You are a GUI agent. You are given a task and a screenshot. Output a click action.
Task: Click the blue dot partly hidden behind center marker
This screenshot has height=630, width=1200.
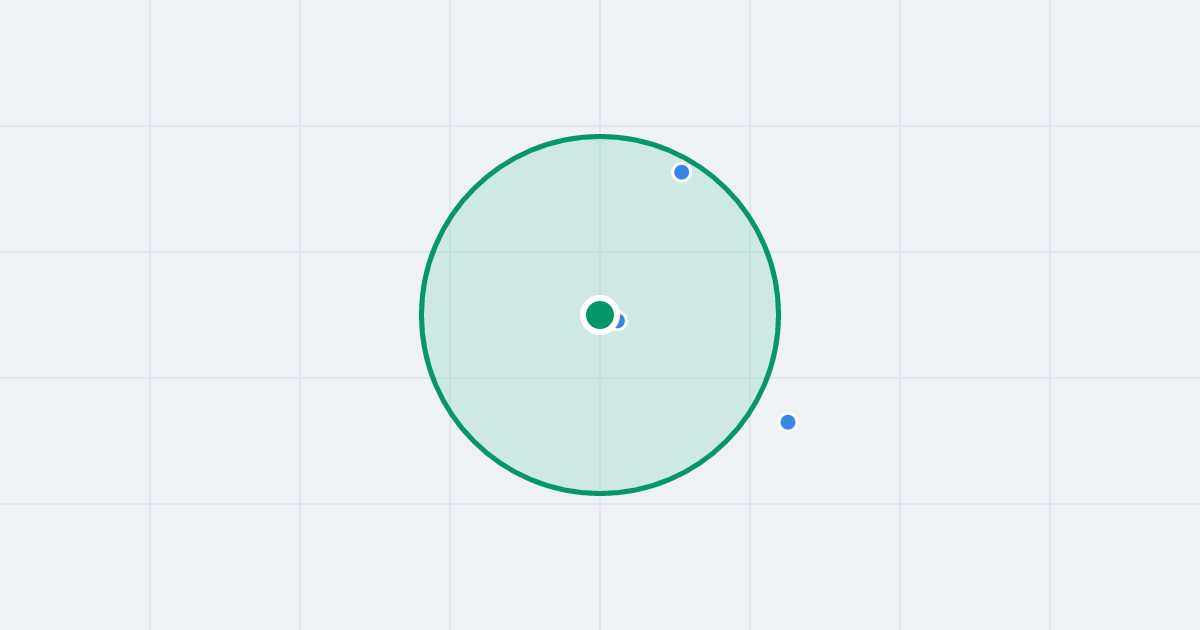(x=621, y=321)
